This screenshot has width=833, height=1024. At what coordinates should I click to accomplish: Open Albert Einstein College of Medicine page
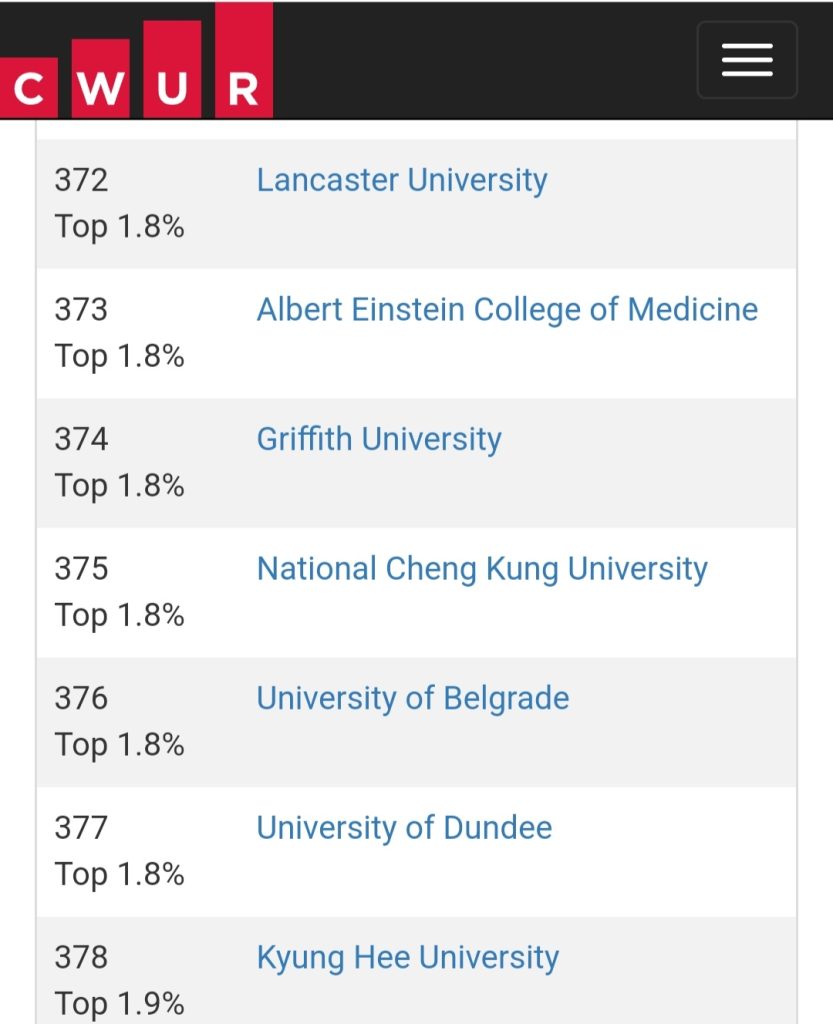[x=507, y=310]
